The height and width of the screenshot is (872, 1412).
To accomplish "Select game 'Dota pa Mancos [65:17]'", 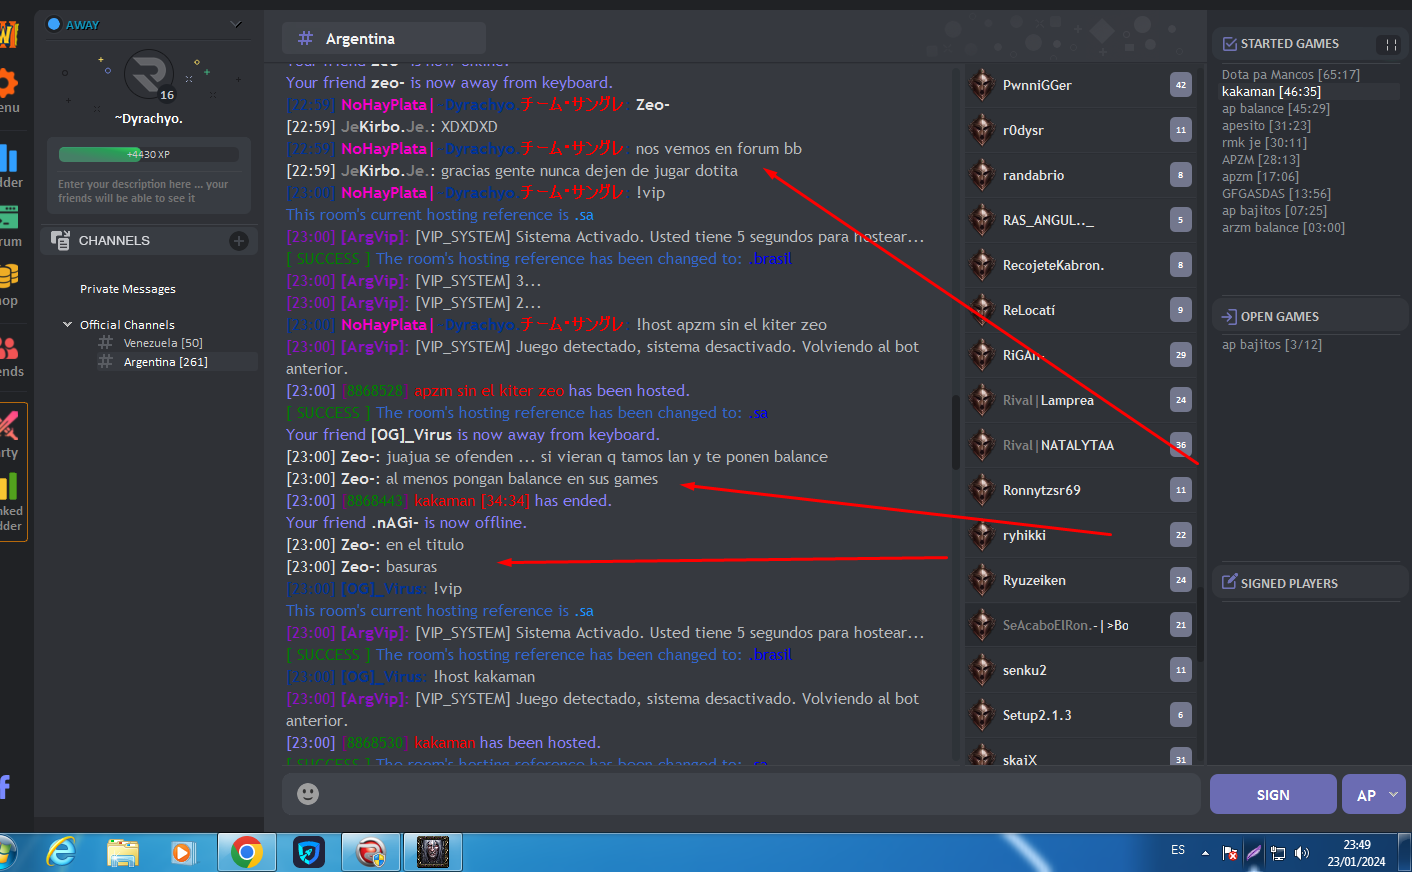I will point(1291,75).
